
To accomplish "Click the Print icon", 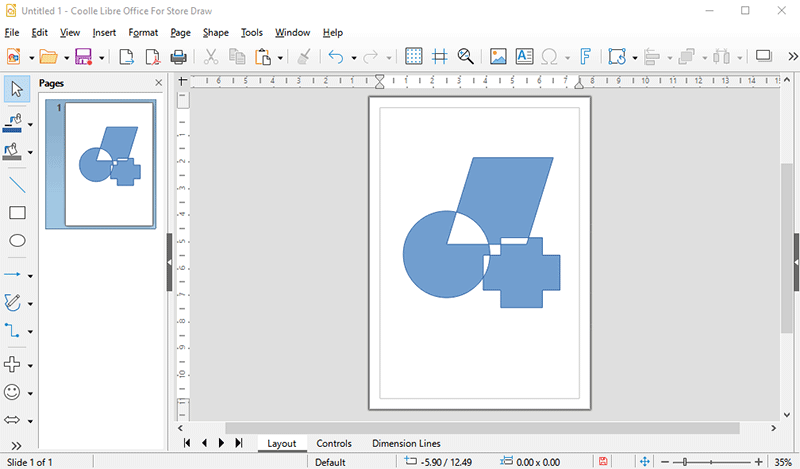I will click(179, 57).
